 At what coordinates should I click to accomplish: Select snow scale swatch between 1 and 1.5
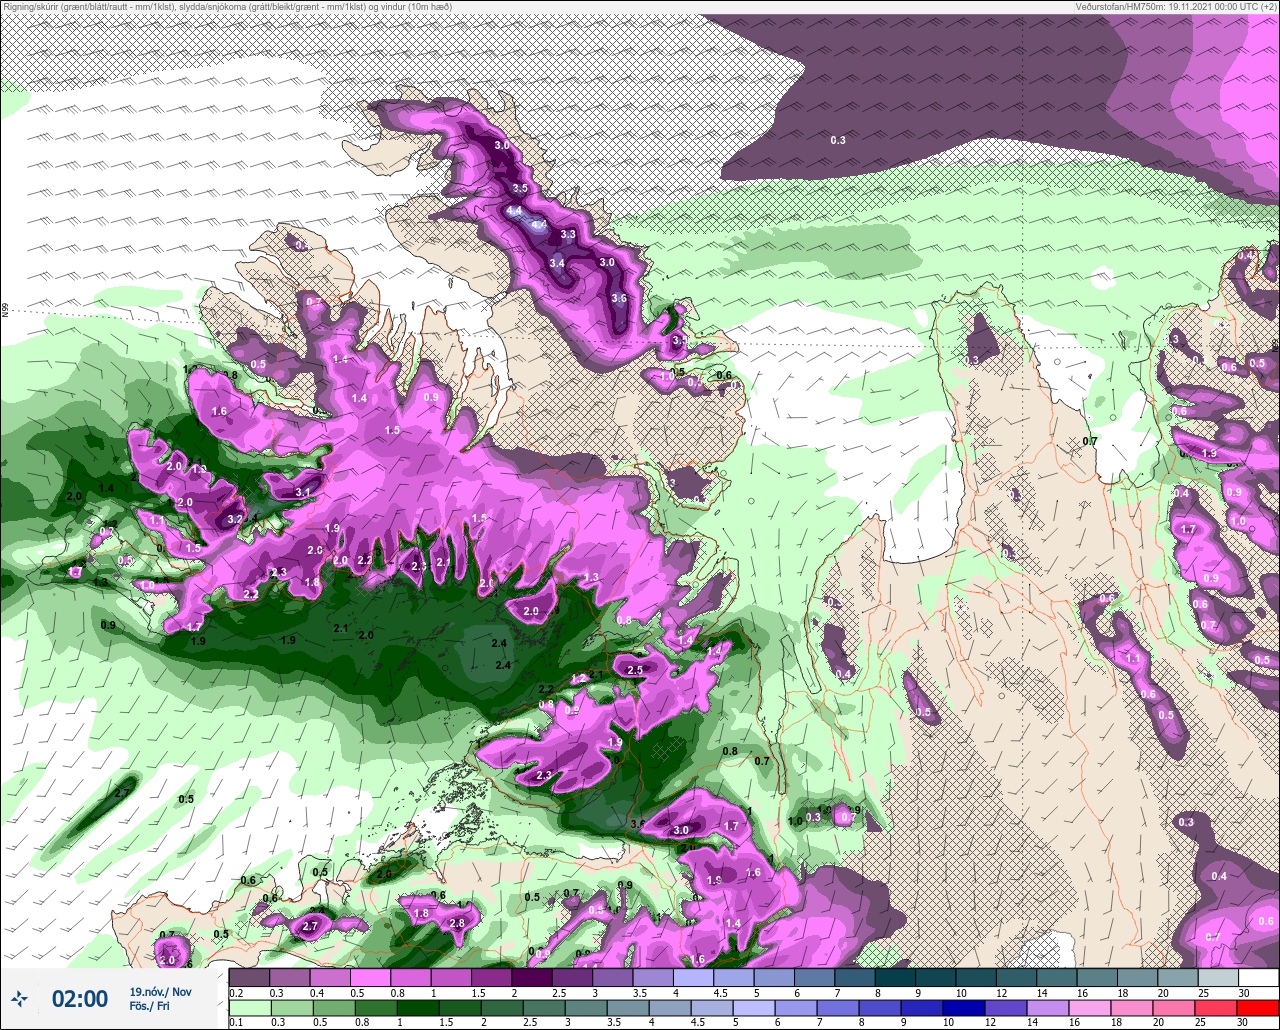point(451,977)
